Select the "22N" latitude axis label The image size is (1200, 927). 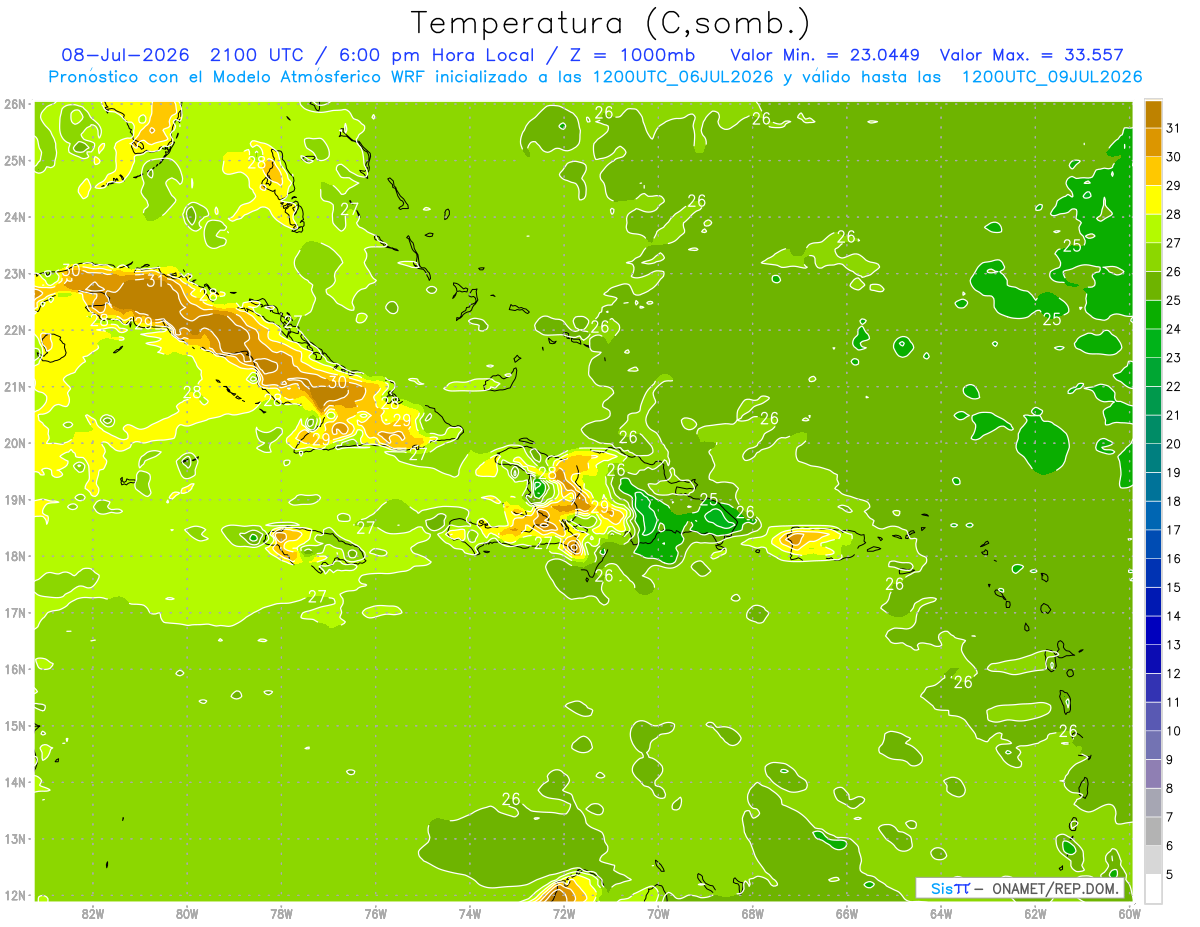14,330
